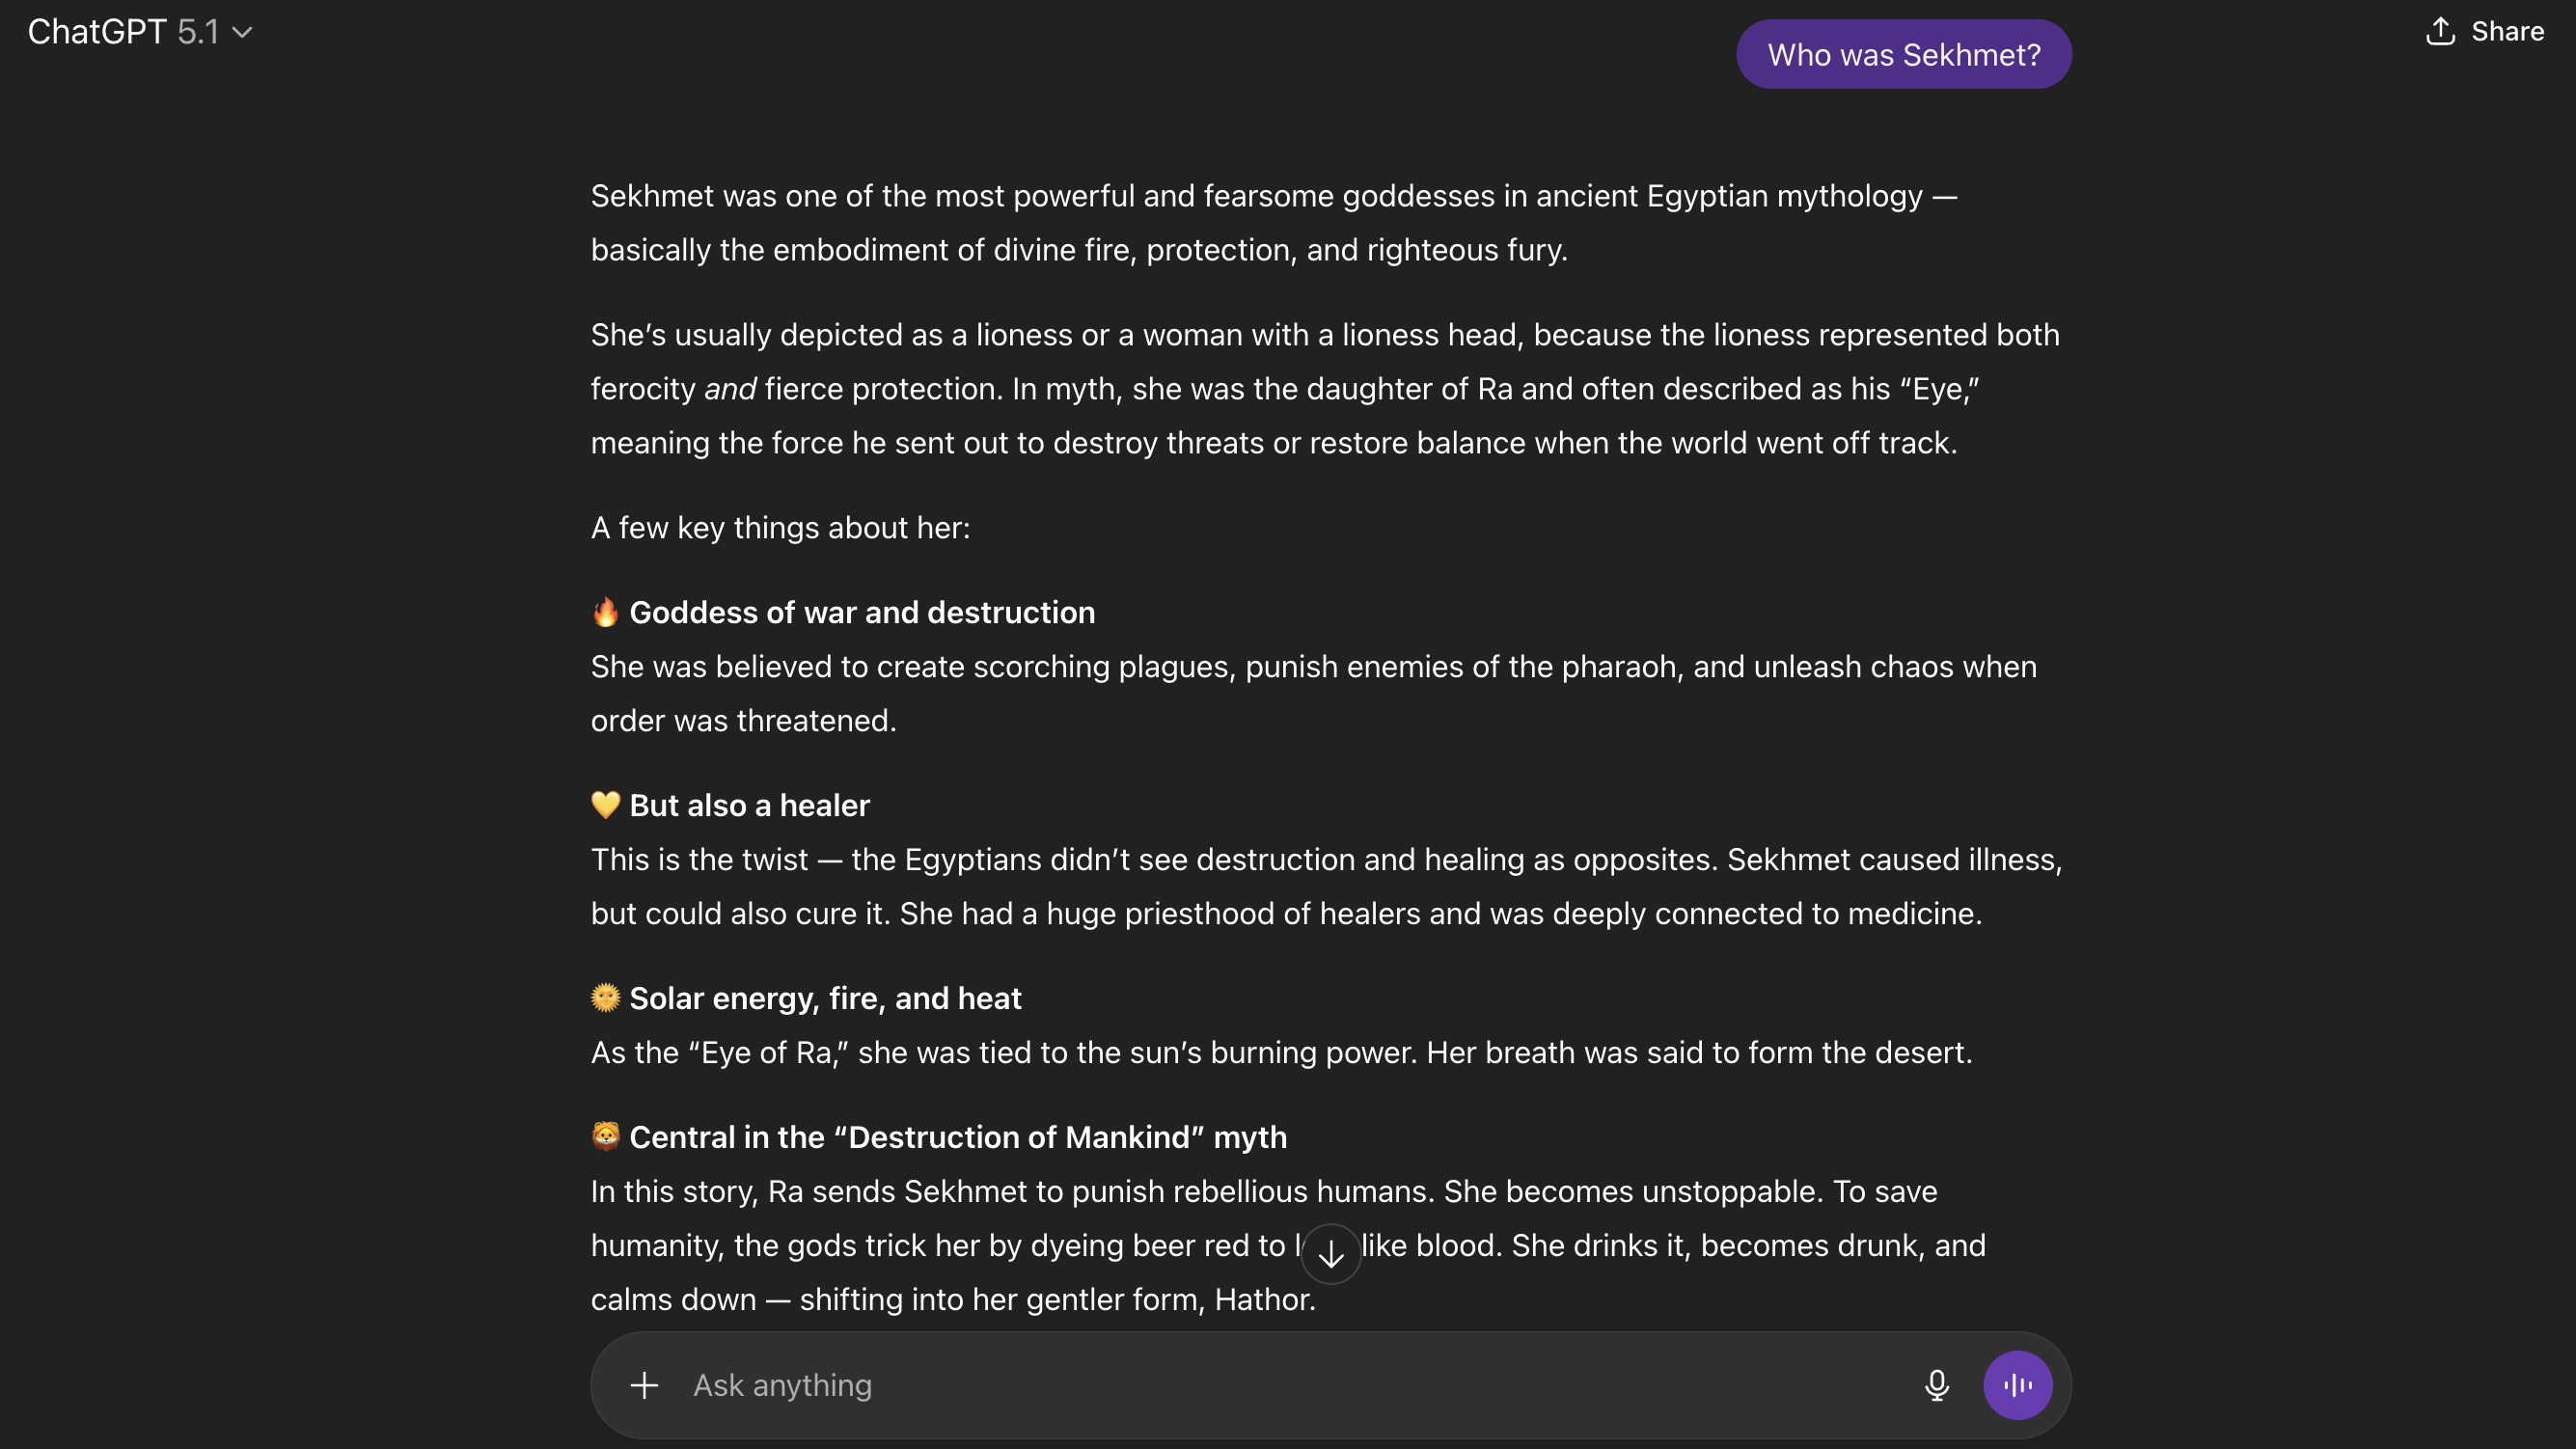Click the upload-style Share icon
Screen dimensions: 2576x1449
coord(2442,31)
